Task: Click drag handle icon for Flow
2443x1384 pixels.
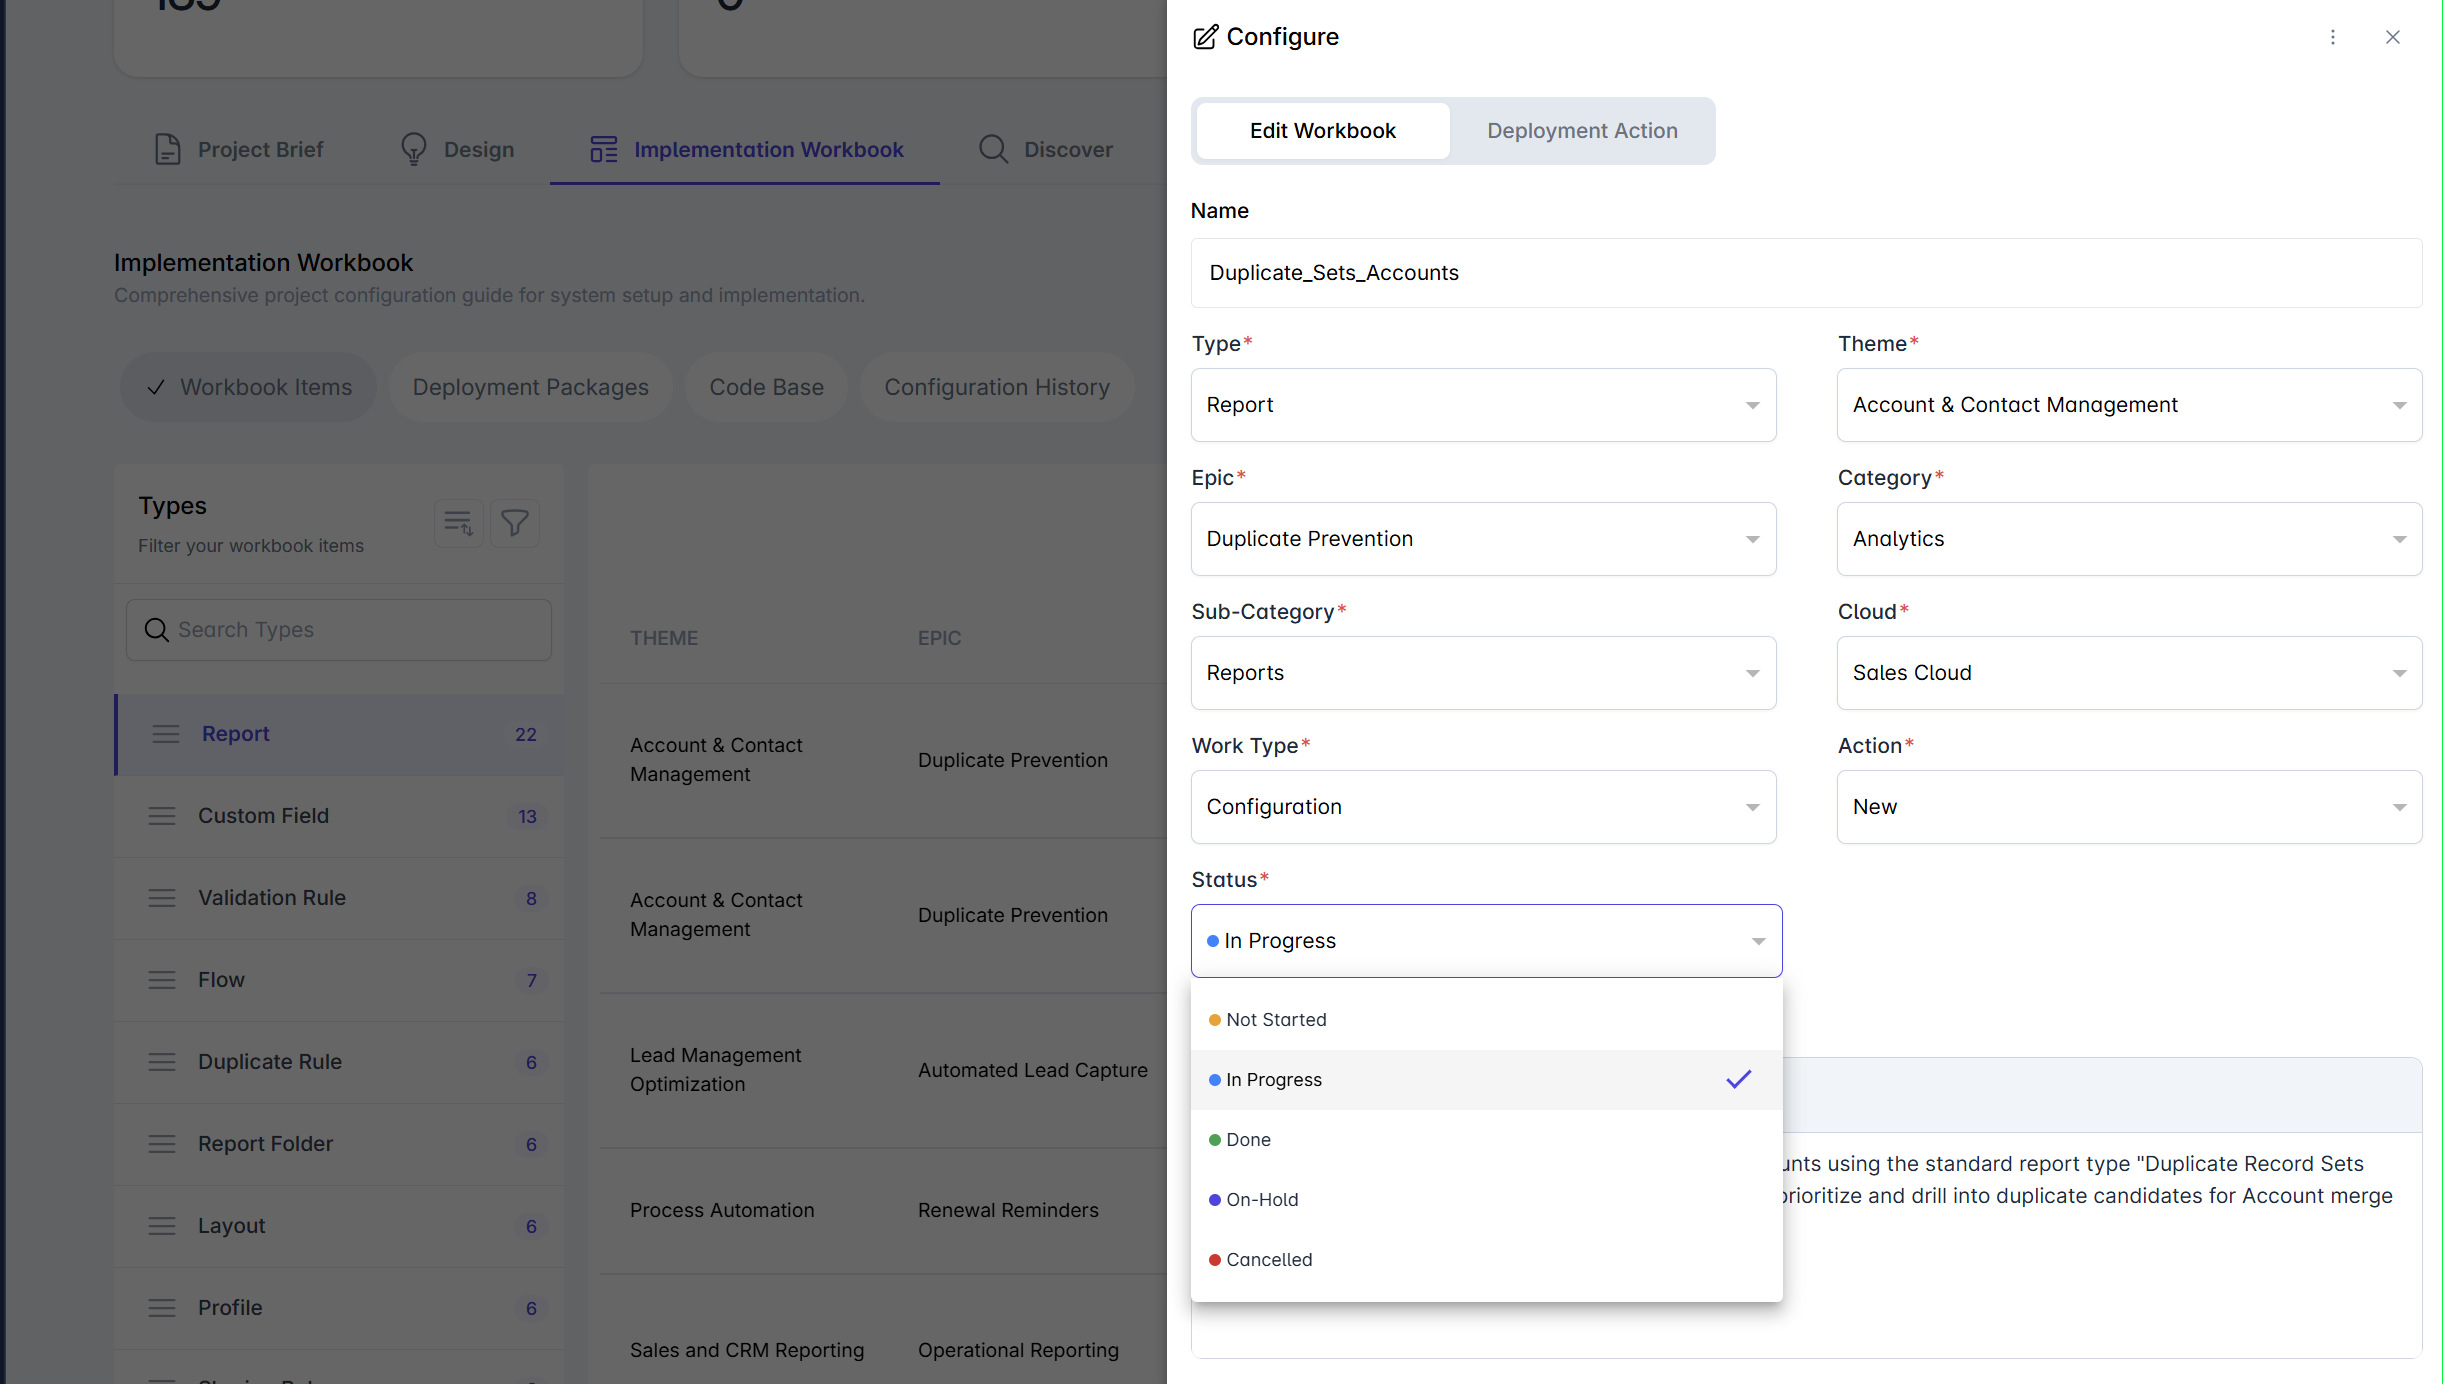Action: [x=162, y=980]
